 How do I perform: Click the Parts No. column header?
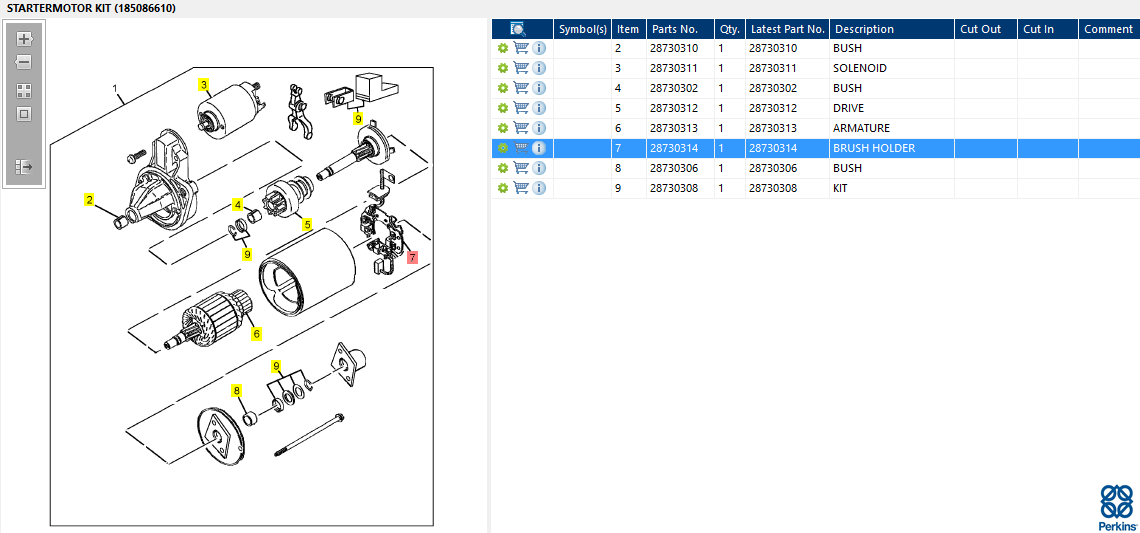tap(680, 29)
